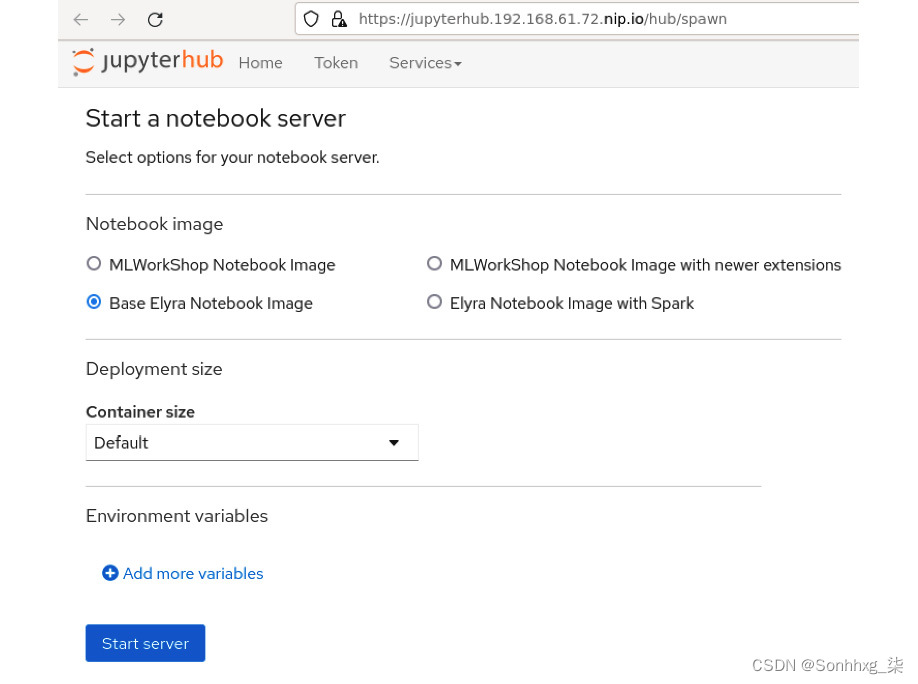Click the JupyterHub logo
Screen dimensions: 918x684
point(148,61)
